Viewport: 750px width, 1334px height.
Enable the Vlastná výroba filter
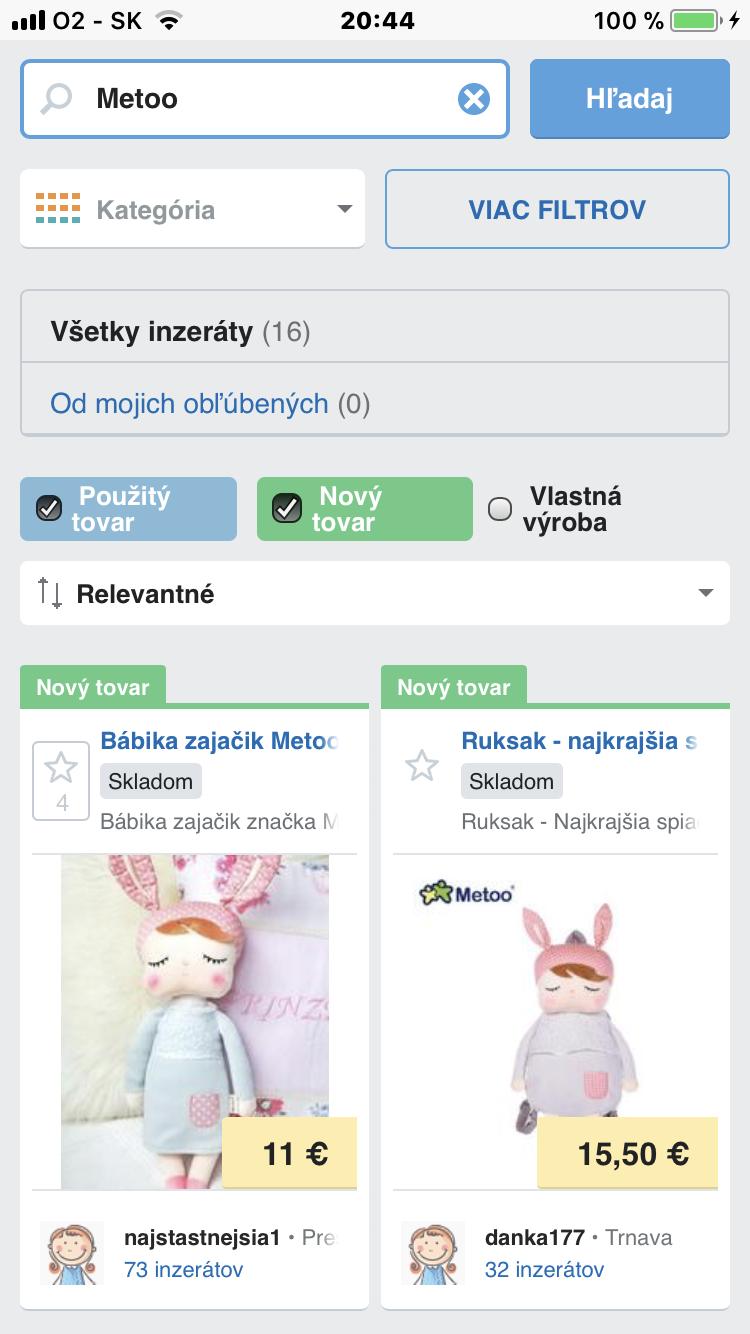pyautogui.click(x=500, y=509)
